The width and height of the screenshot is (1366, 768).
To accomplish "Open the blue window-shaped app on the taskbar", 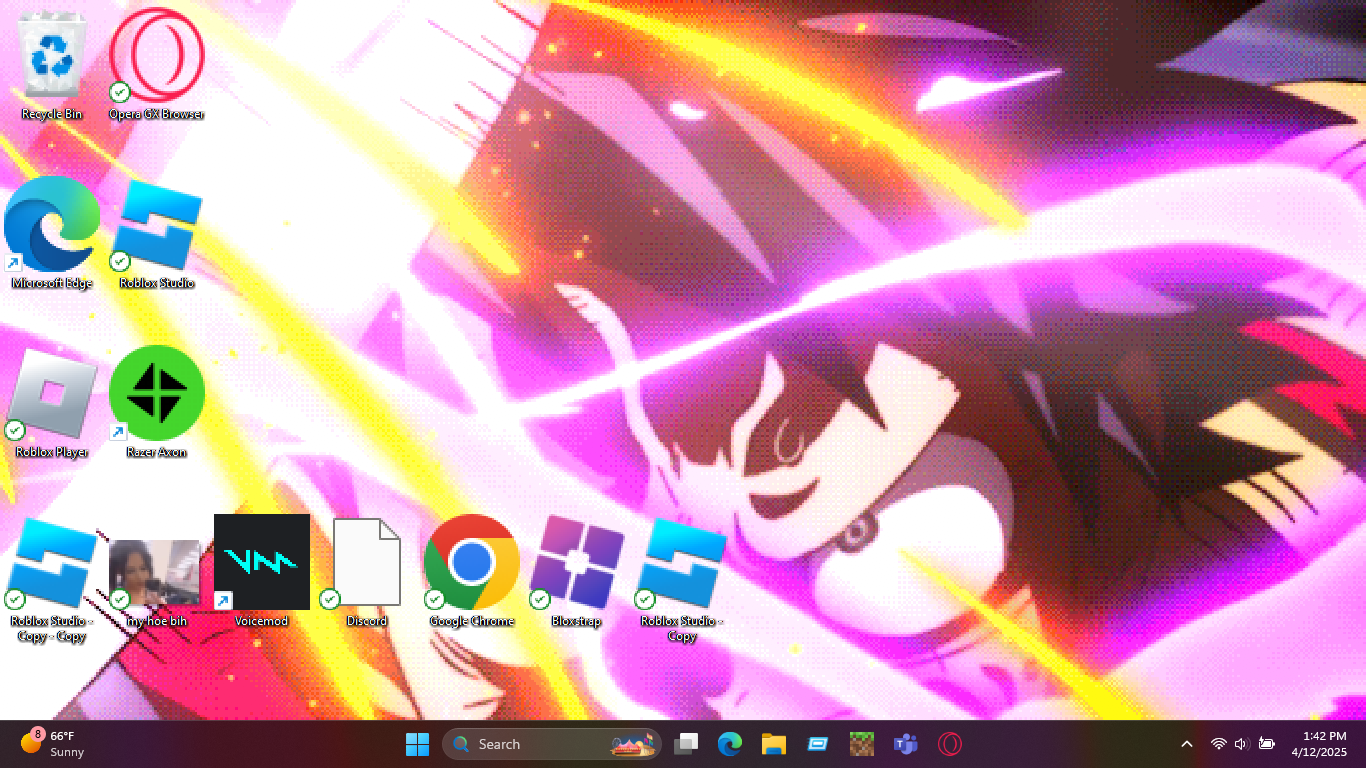I will (818, 744).
